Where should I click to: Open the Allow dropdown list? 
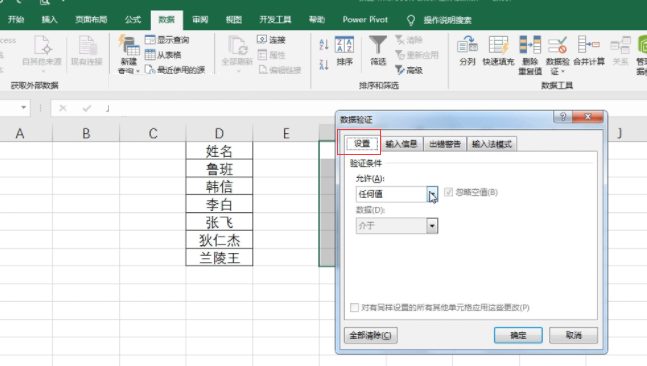pos(432,194)
